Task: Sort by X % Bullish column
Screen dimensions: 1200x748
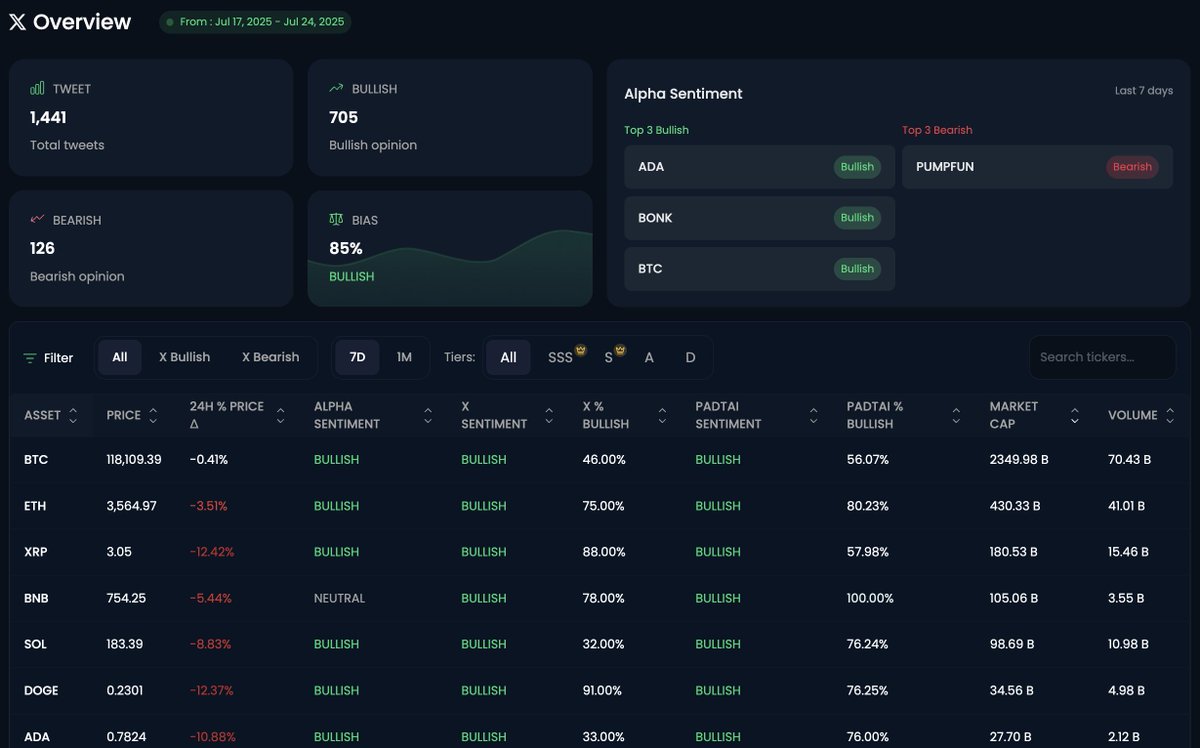Action: click(662, 415)
